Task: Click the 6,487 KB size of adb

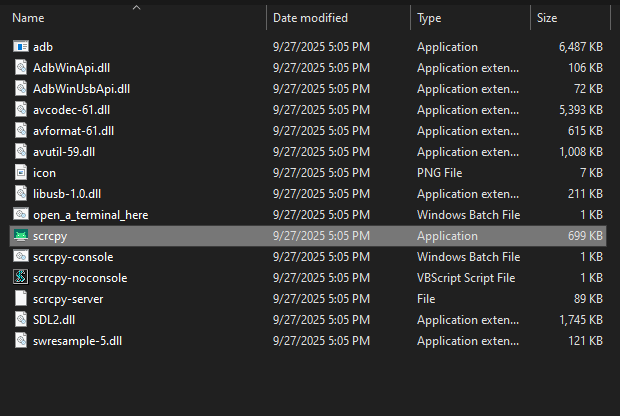Action: [x=580, y=47]
